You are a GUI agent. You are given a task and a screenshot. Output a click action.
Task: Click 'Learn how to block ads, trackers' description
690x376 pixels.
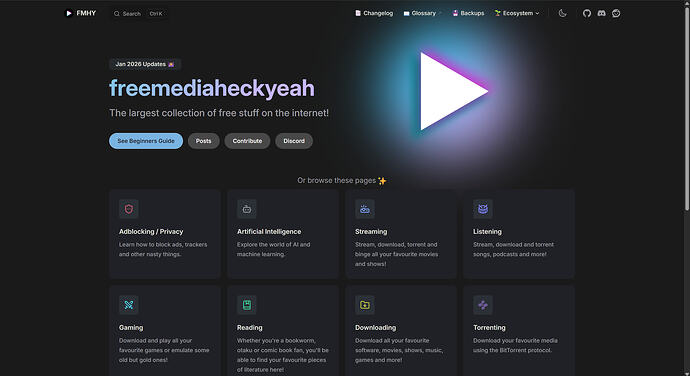[x=163, y=249]
